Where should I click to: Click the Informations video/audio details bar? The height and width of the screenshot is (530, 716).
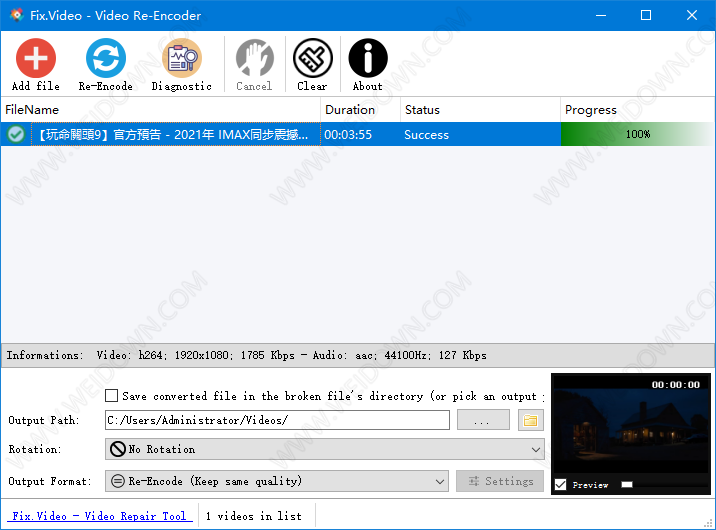coord(358,355)
